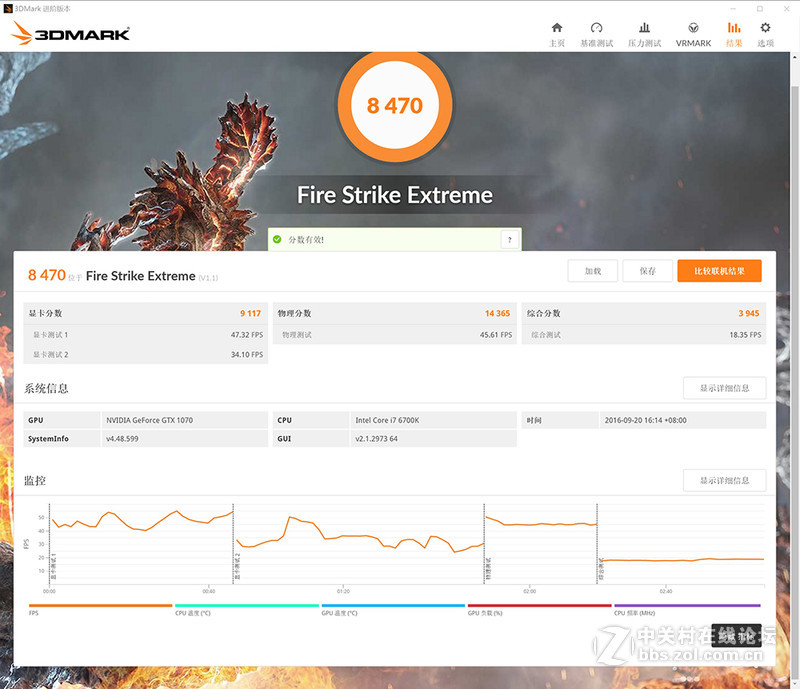Click the Save (保存) button
This screenshot has width=800, height=689.
[x=647, y=271]
